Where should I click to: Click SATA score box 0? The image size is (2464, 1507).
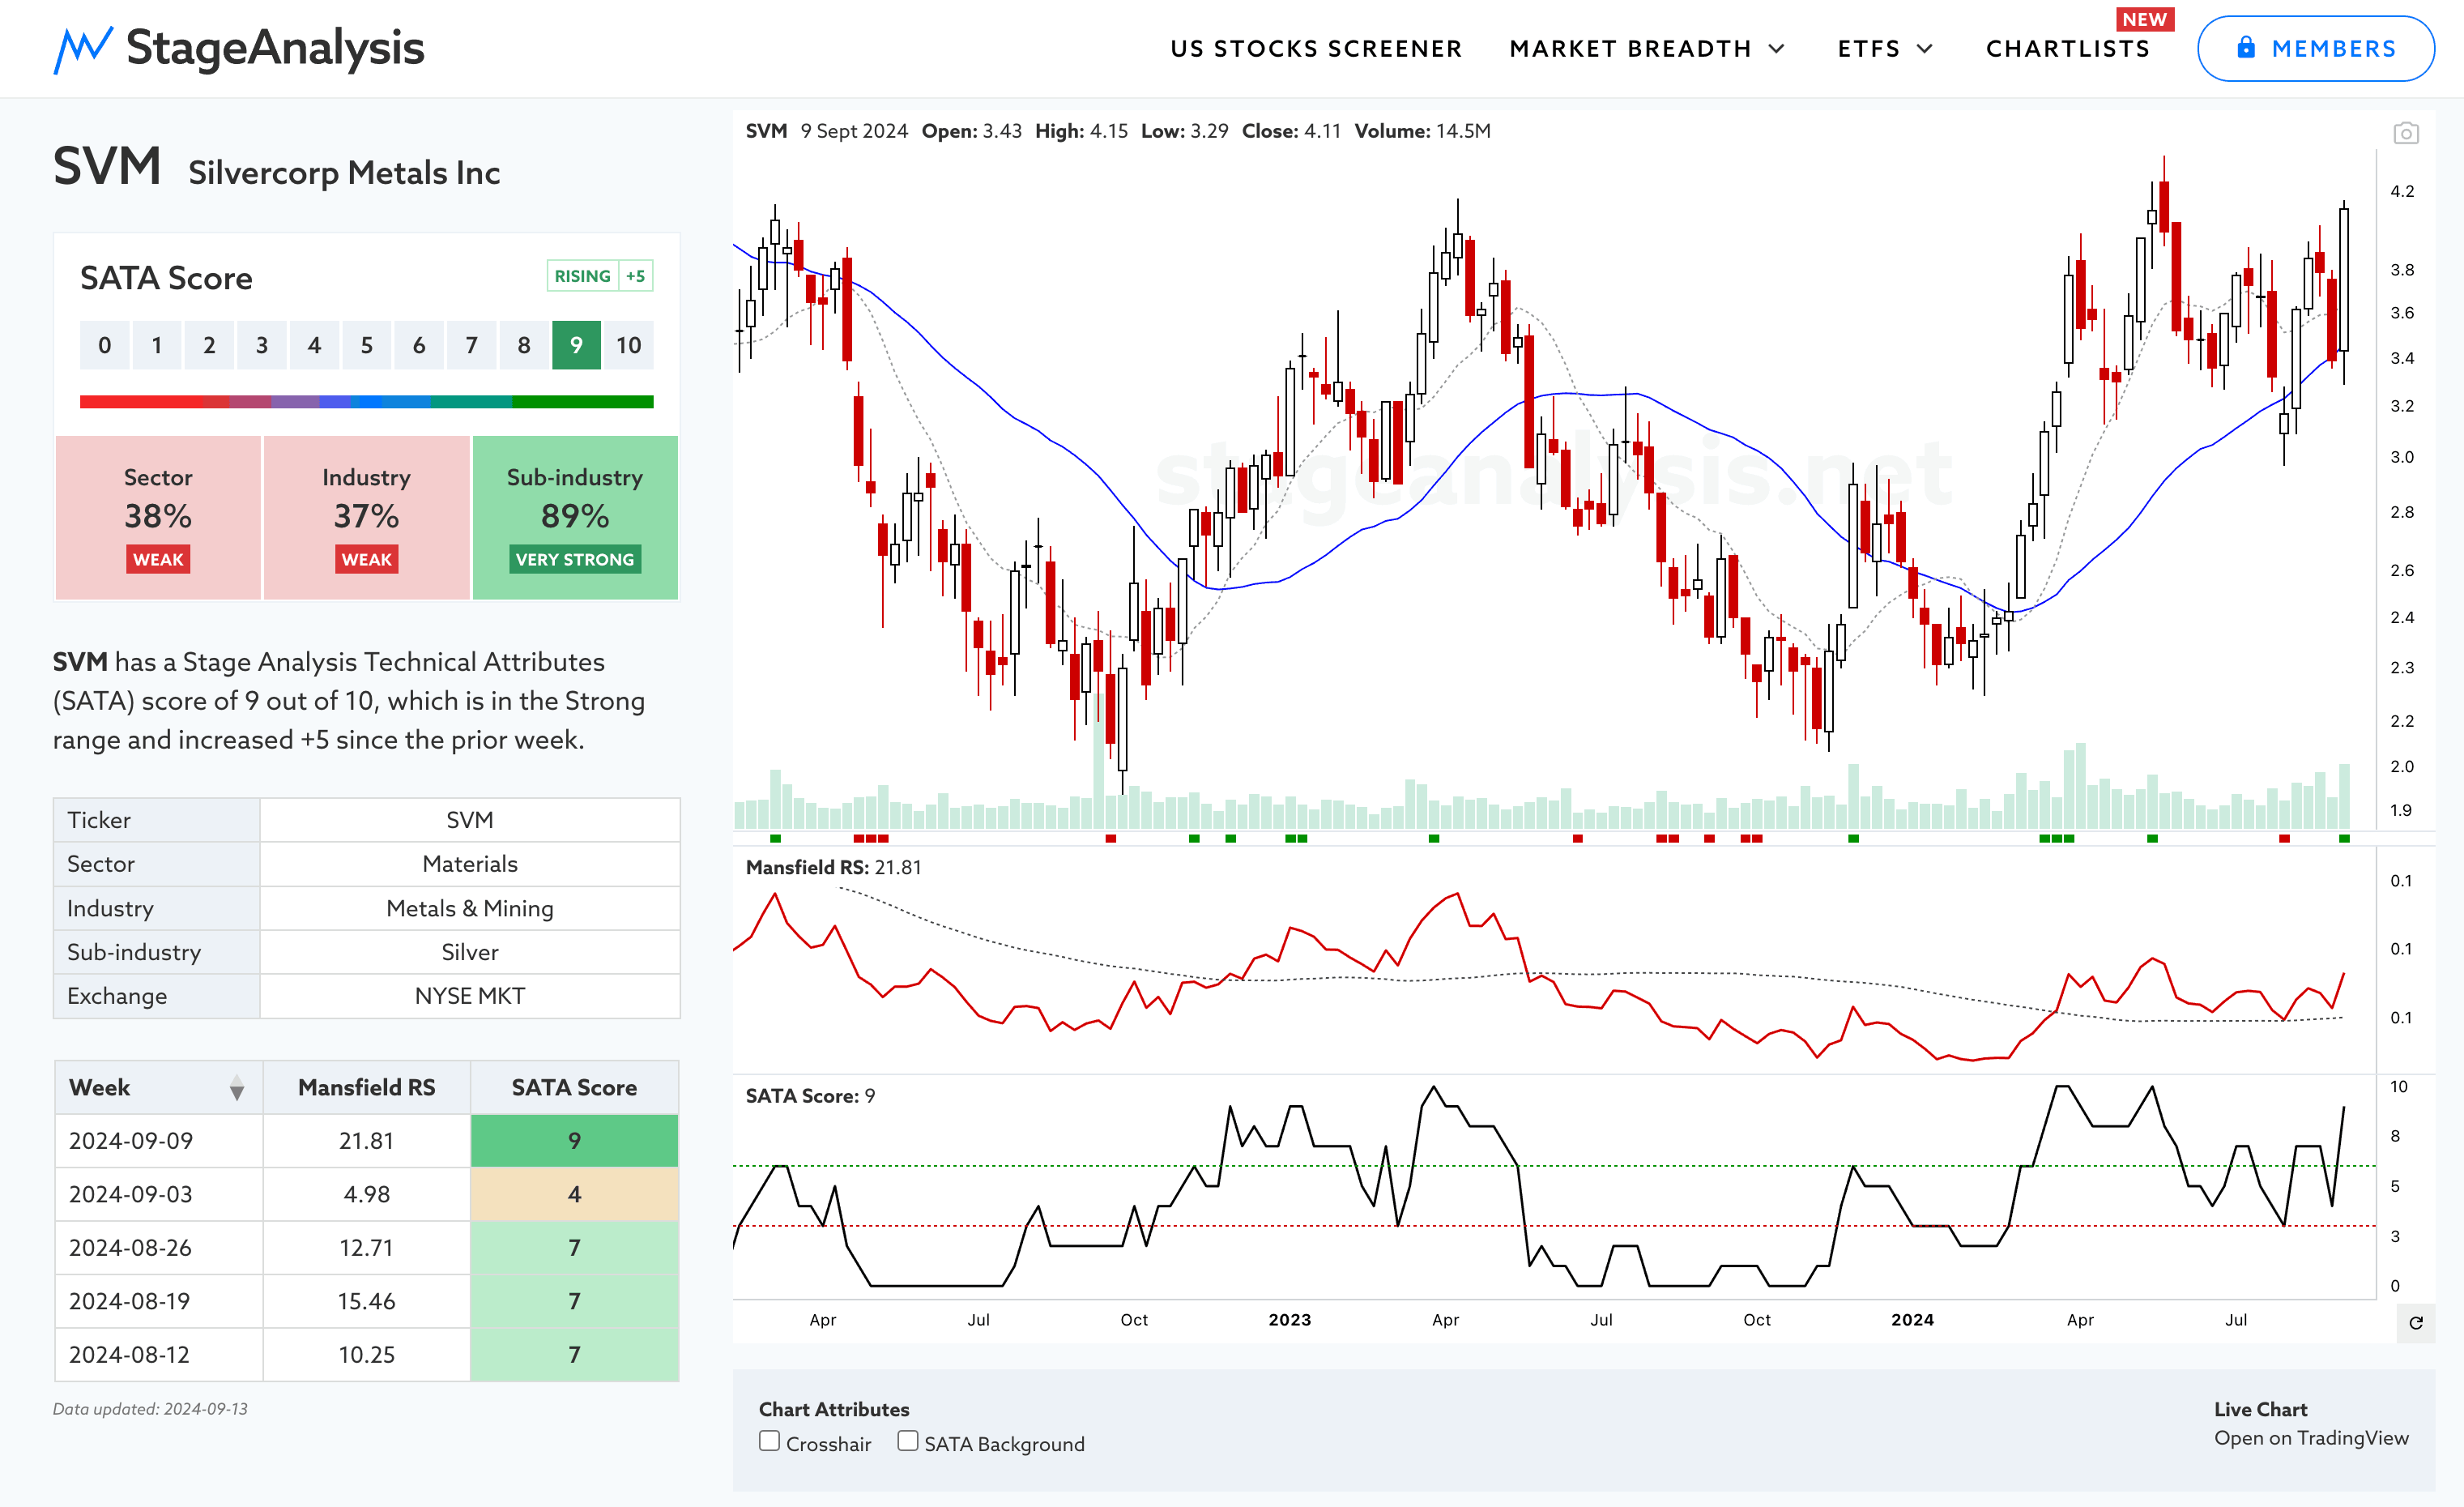click(105, 346)
